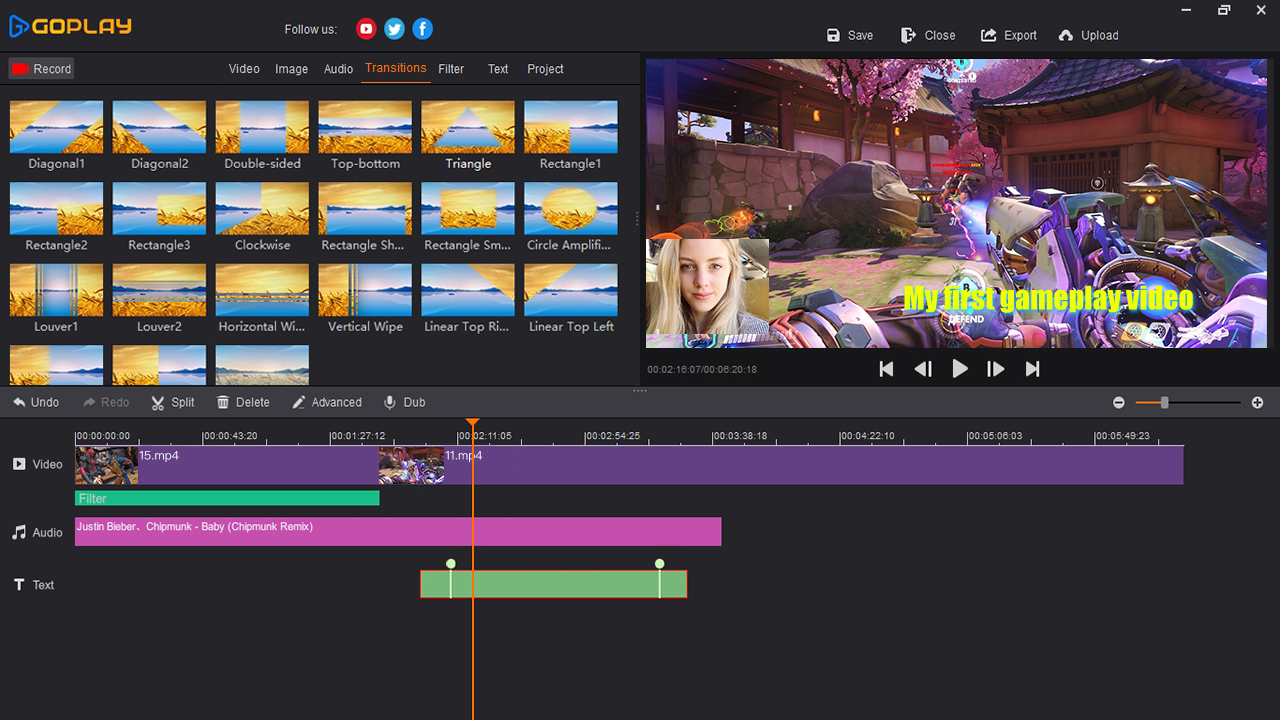Open the Transitions tab
1280x720 pixels.
coord(395,69)
